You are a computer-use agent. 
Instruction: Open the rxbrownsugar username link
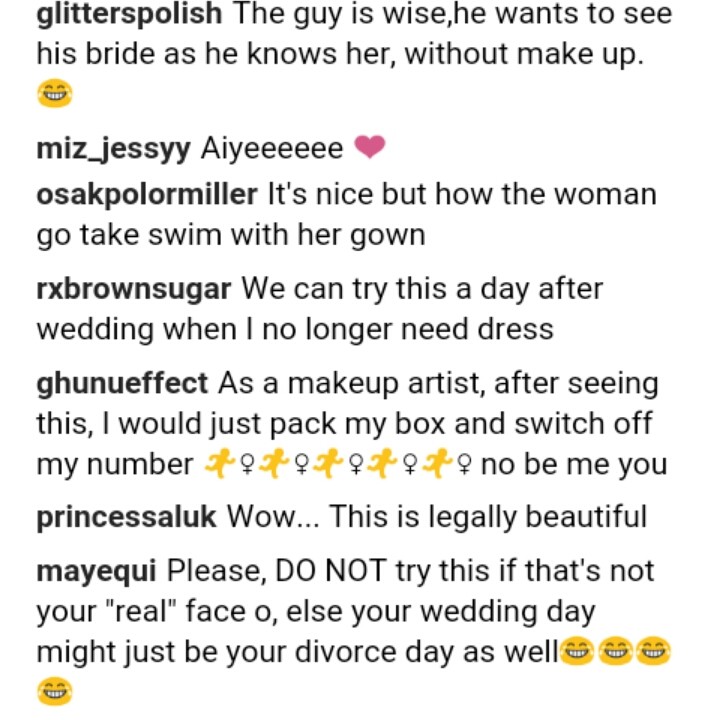tap(133, 289)
